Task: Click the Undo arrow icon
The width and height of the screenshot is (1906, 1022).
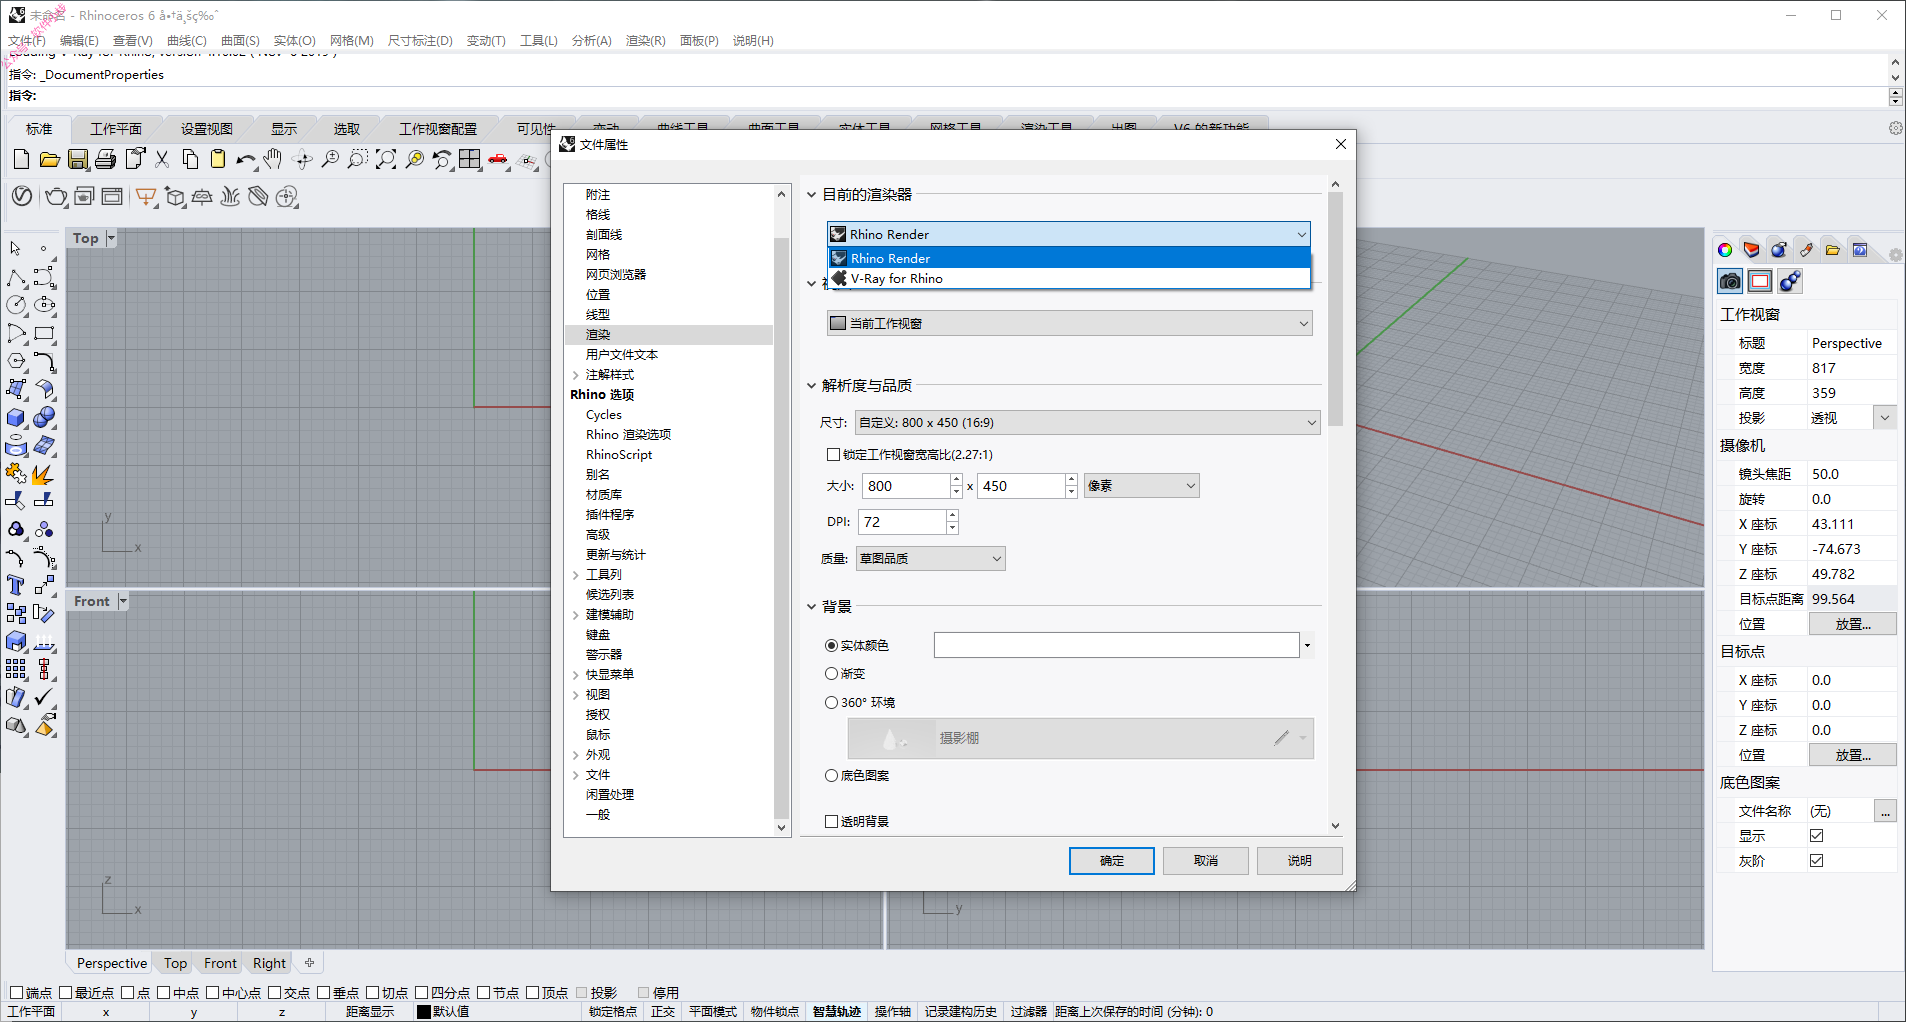Action: coord(245,160)
